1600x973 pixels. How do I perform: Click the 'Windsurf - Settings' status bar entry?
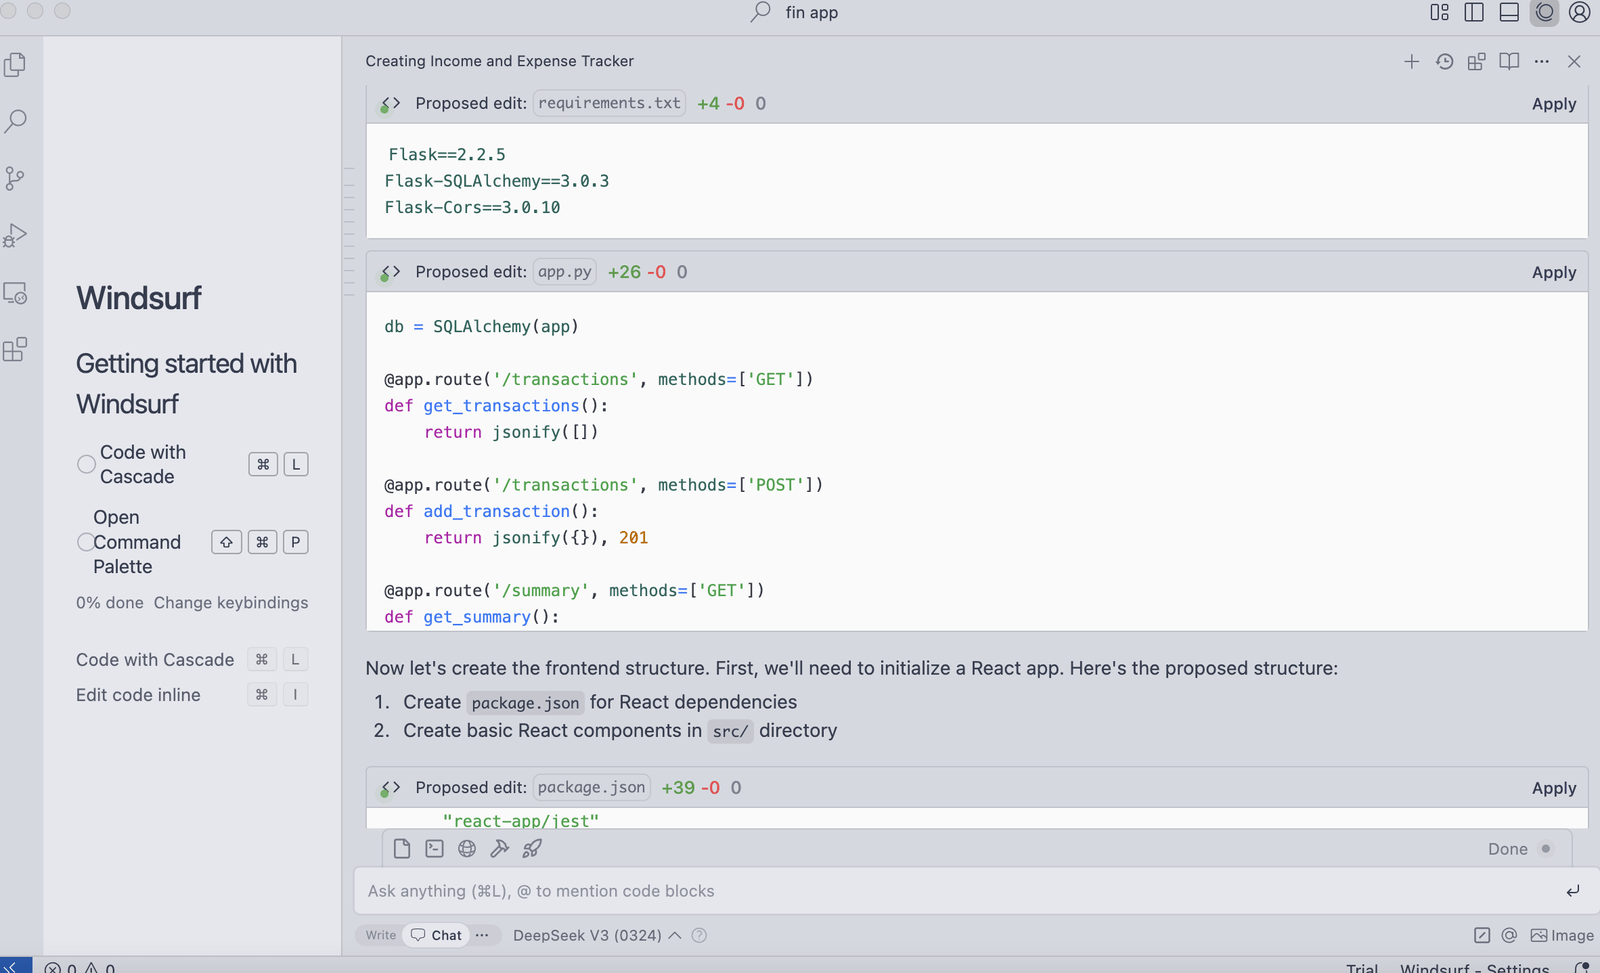pos(1475,968)
